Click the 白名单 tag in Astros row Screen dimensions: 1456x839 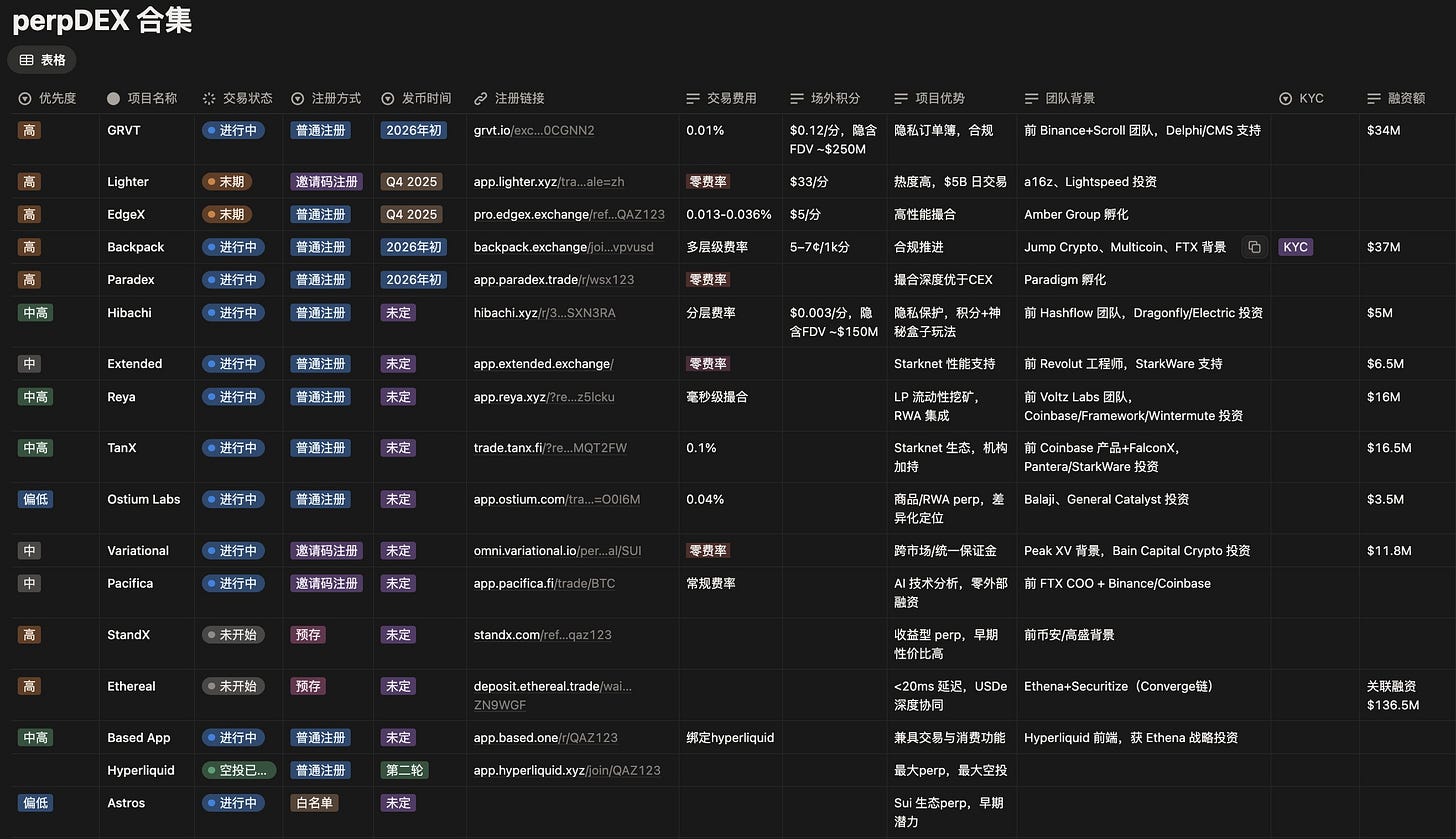[314, 803]
